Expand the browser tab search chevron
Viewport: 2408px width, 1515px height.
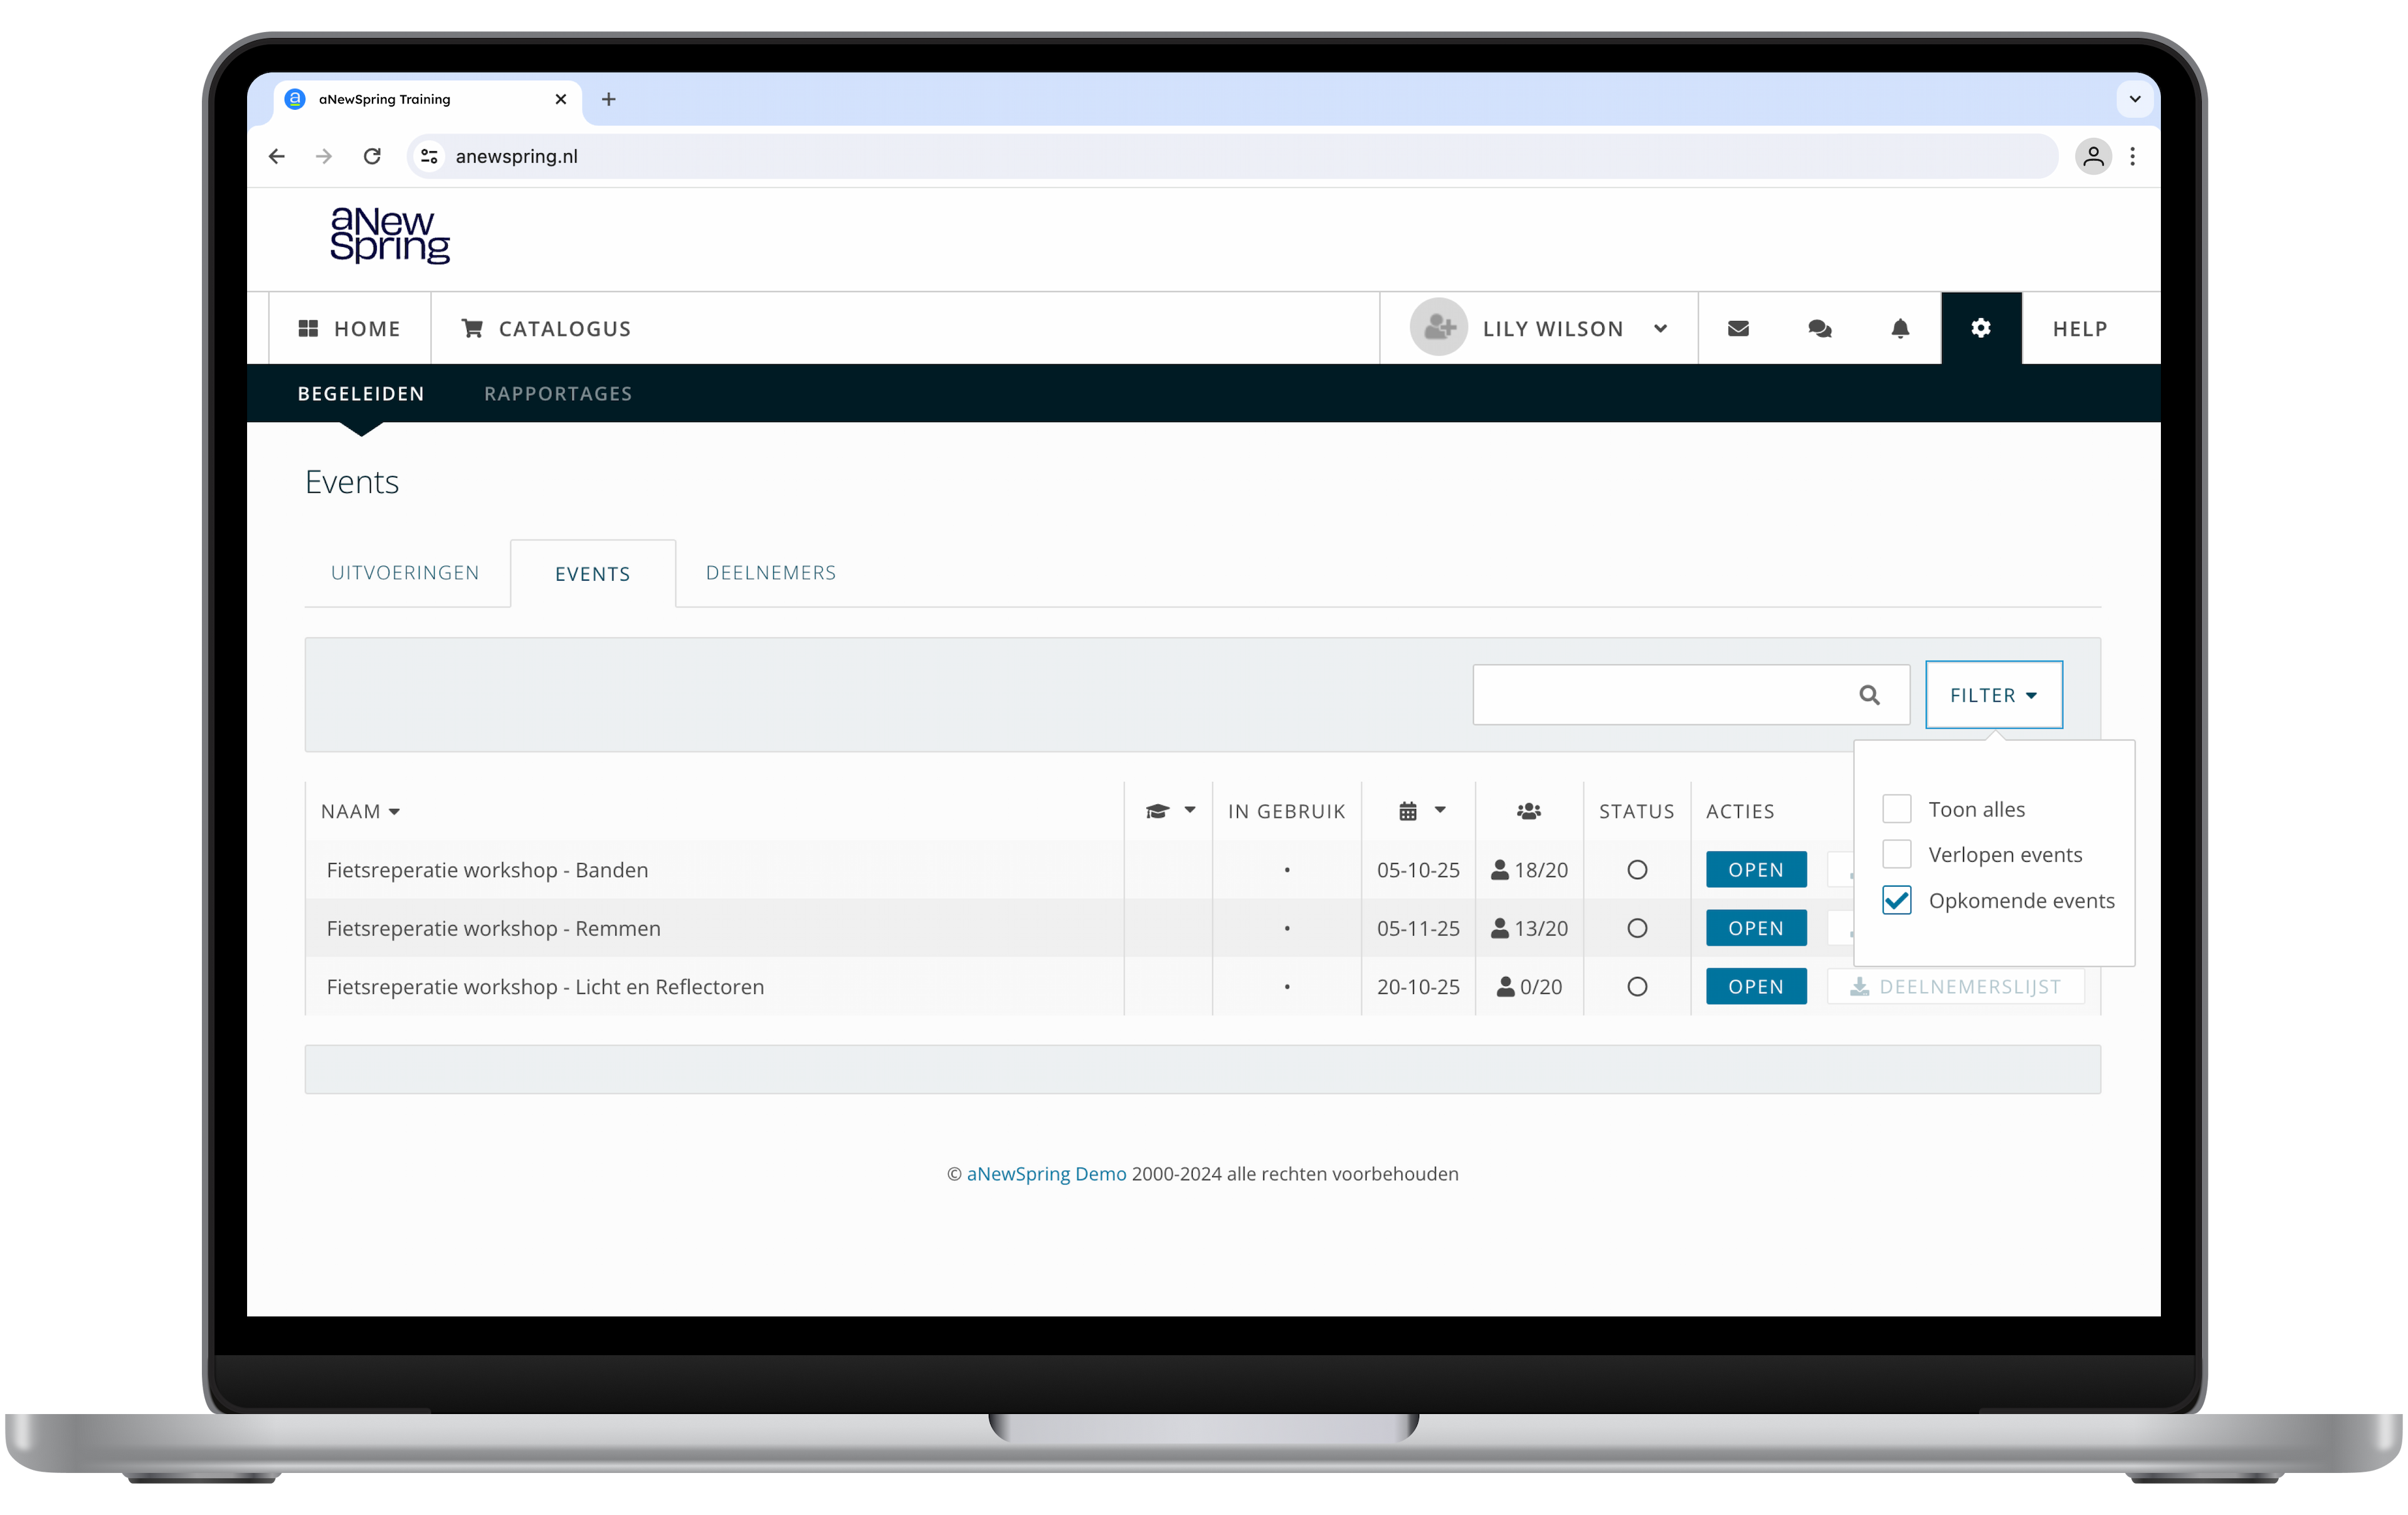pos(2134,99)
